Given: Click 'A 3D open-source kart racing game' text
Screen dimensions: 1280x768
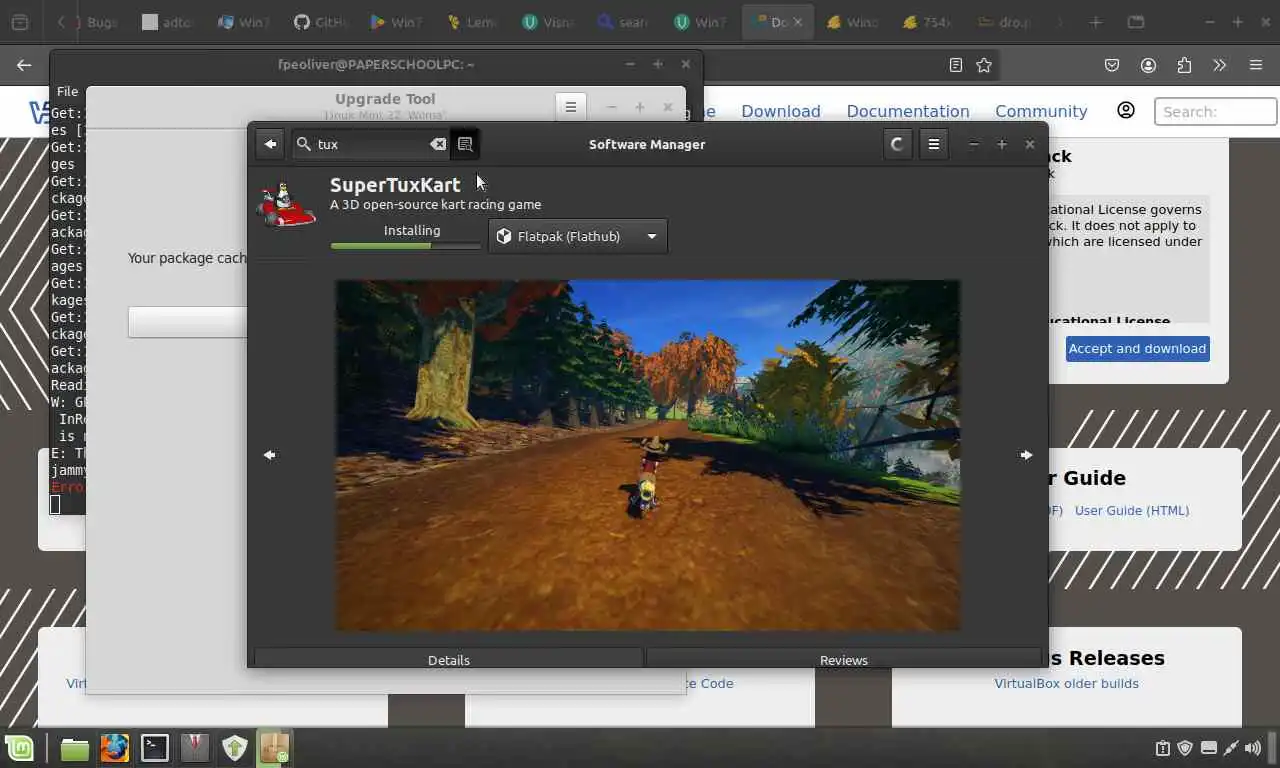Looking at the screenshot, I should (x=435, y=204).
